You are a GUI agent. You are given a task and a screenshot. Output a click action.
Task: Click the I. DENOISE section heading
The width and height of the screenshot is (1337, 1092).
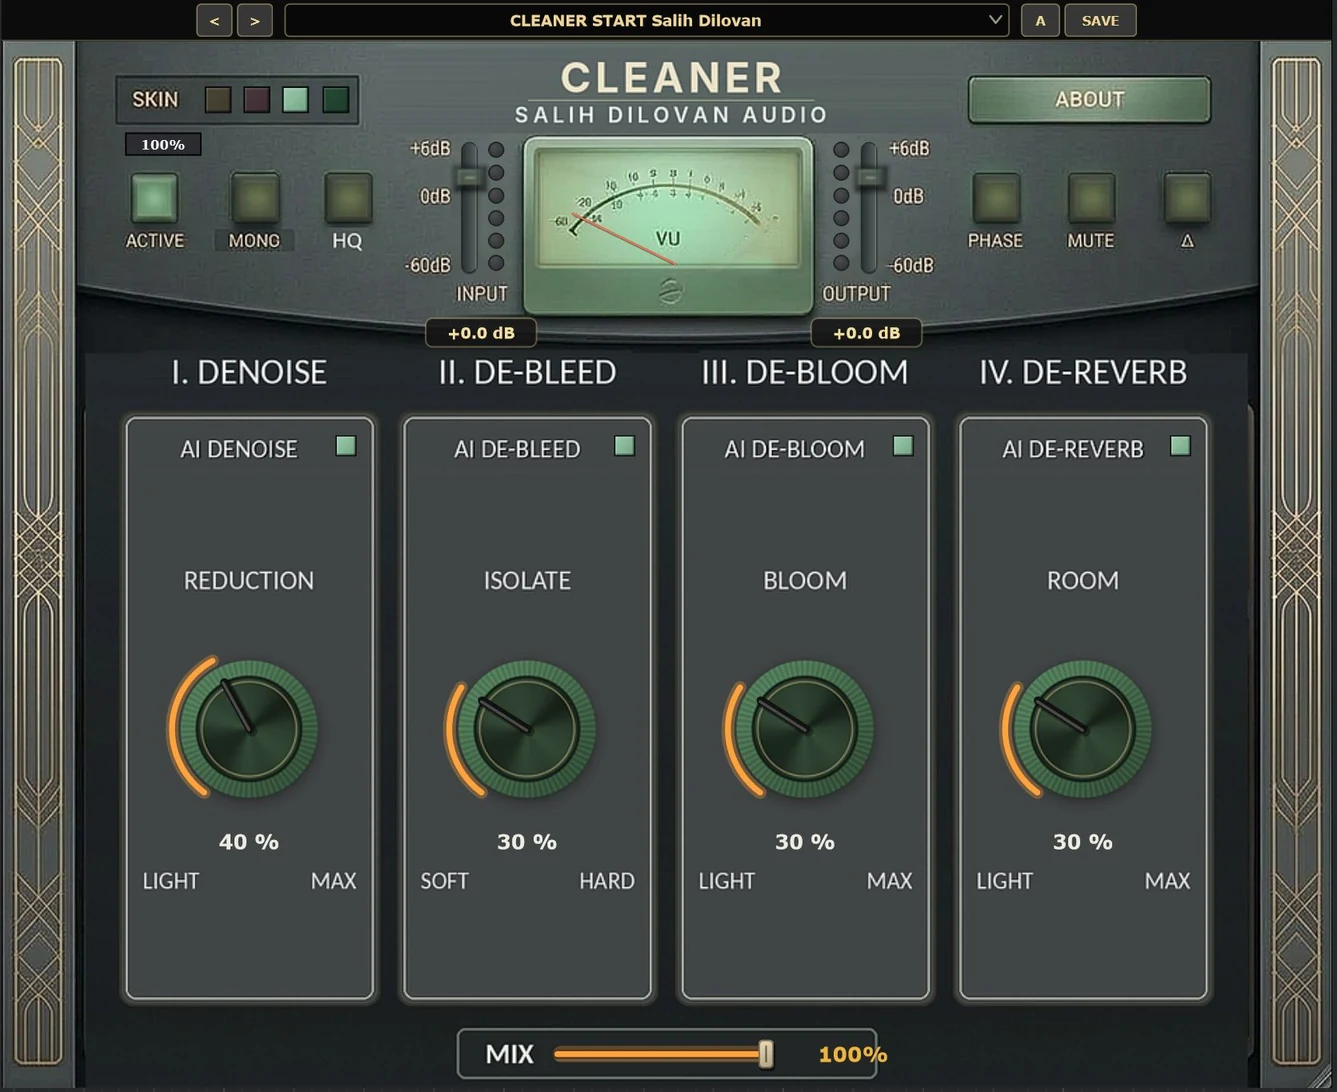tap(249, 372)
